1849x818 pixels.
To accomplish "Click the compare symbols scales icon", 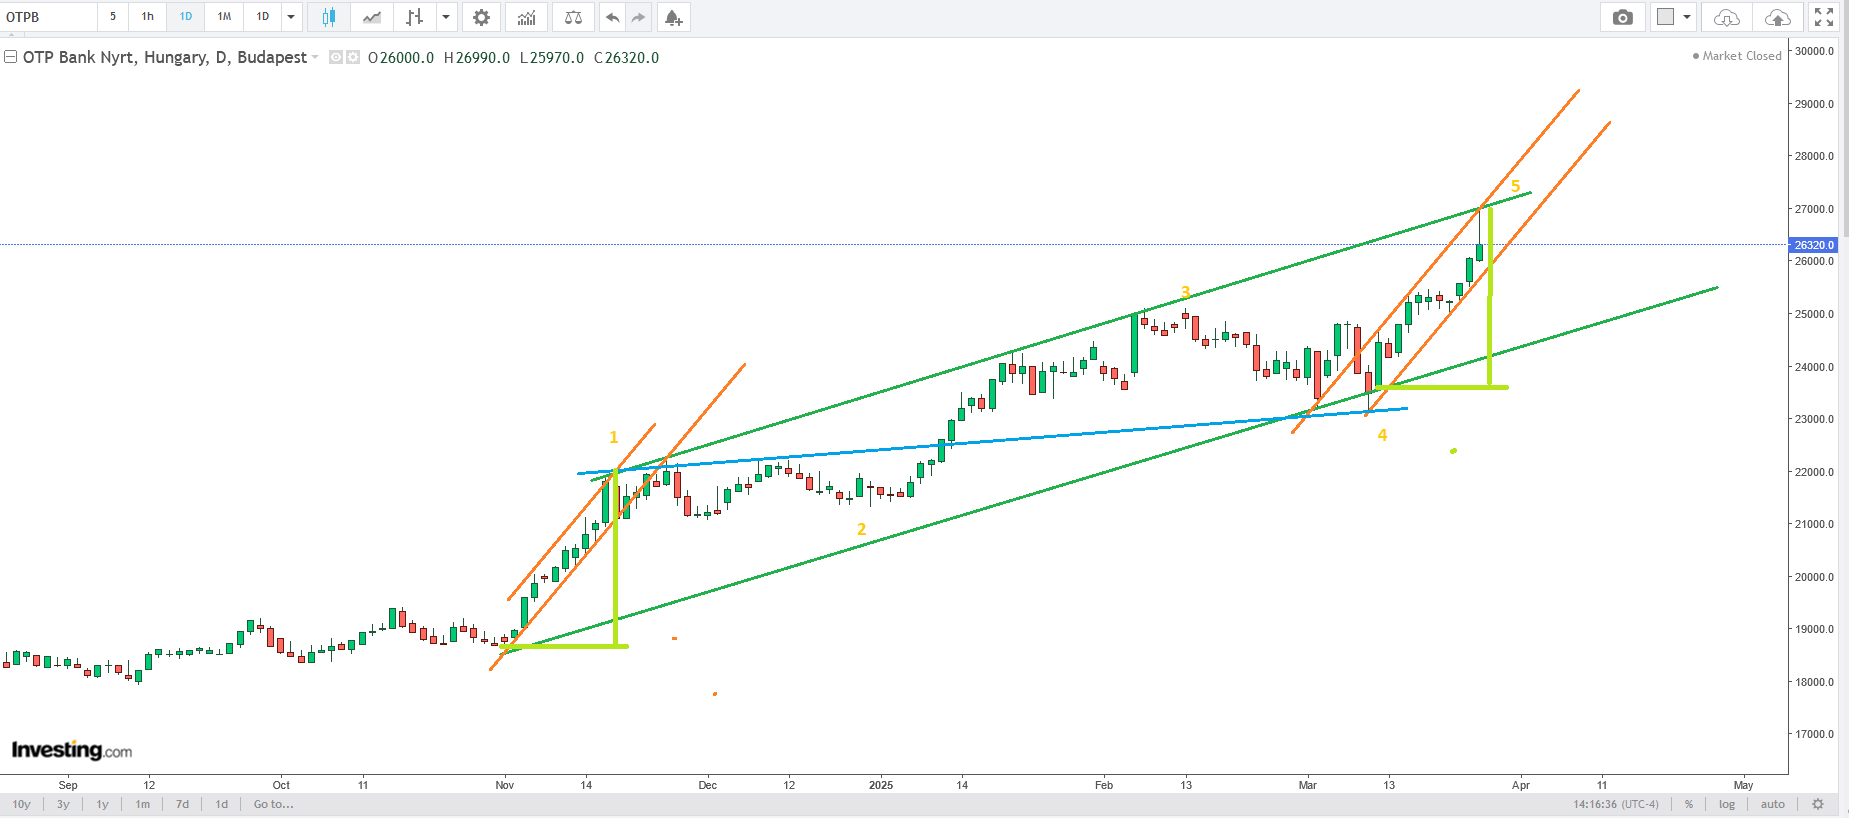I will [x=573, y=17].
